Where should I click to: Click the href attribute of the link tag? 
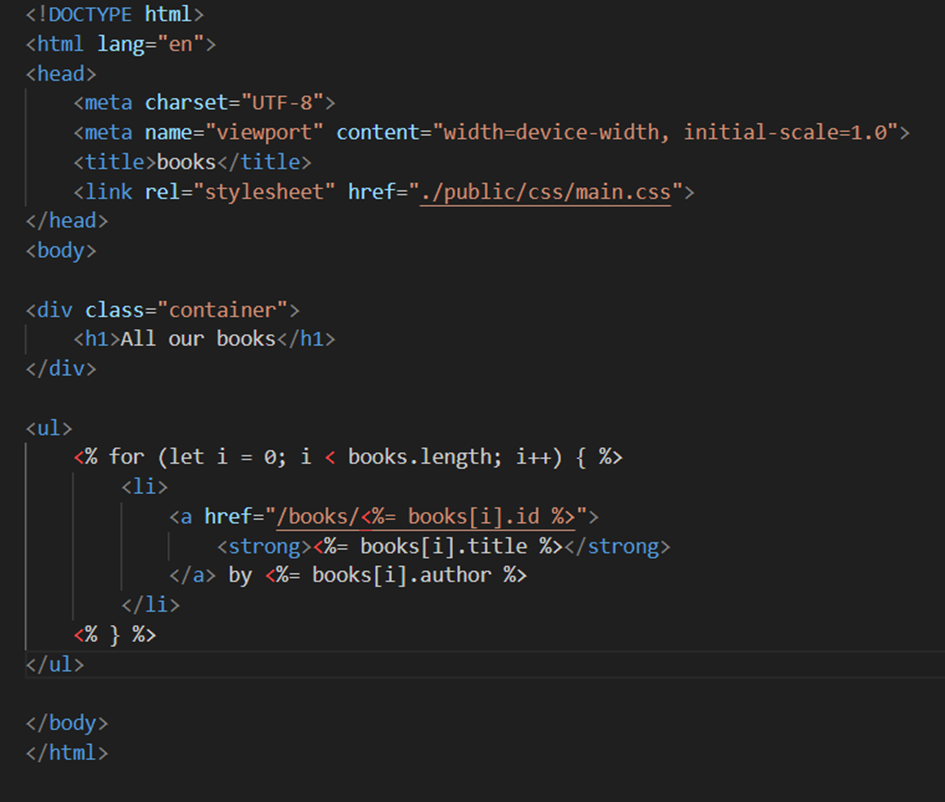tap(371, 192)
